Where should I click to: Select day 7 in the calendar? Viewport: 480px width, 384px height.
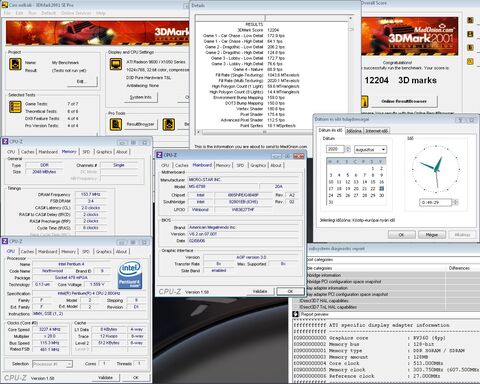click(364, 175)
